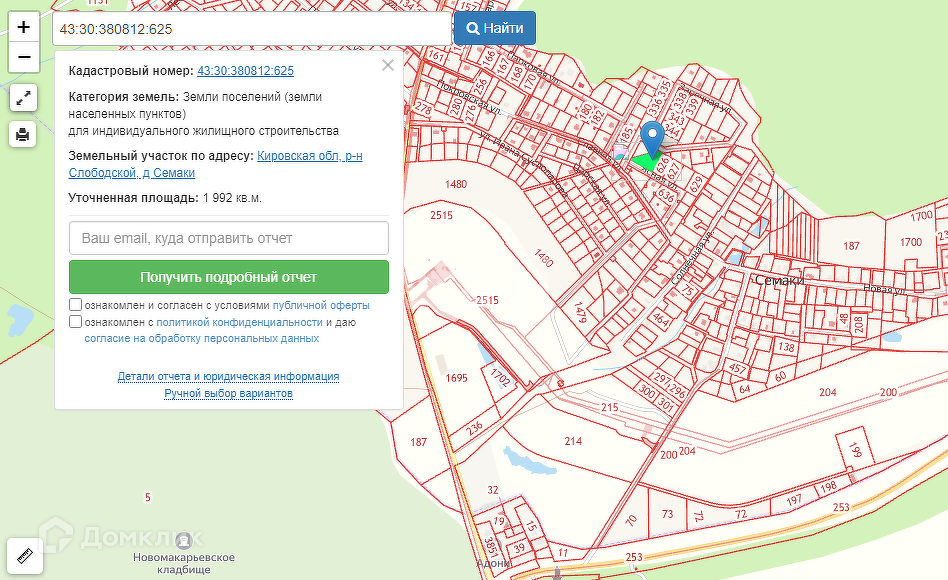Toggle fullscreen map view
Image resolution: width=948 pixels, height=580 pixels.
[x=24, y=97]
